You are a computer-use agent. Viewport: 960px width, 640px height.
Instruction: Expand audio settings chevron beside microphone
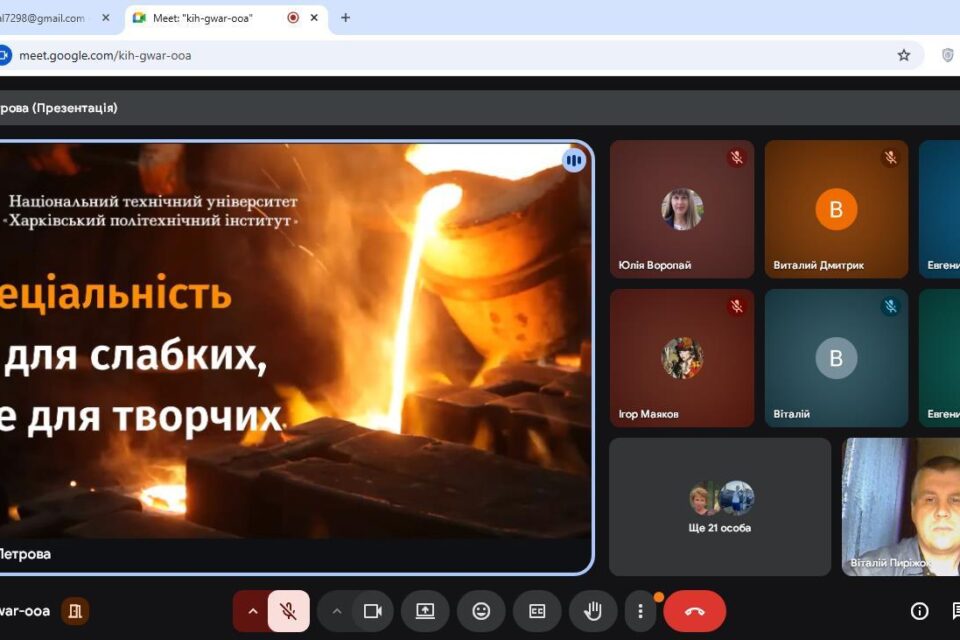252,611
